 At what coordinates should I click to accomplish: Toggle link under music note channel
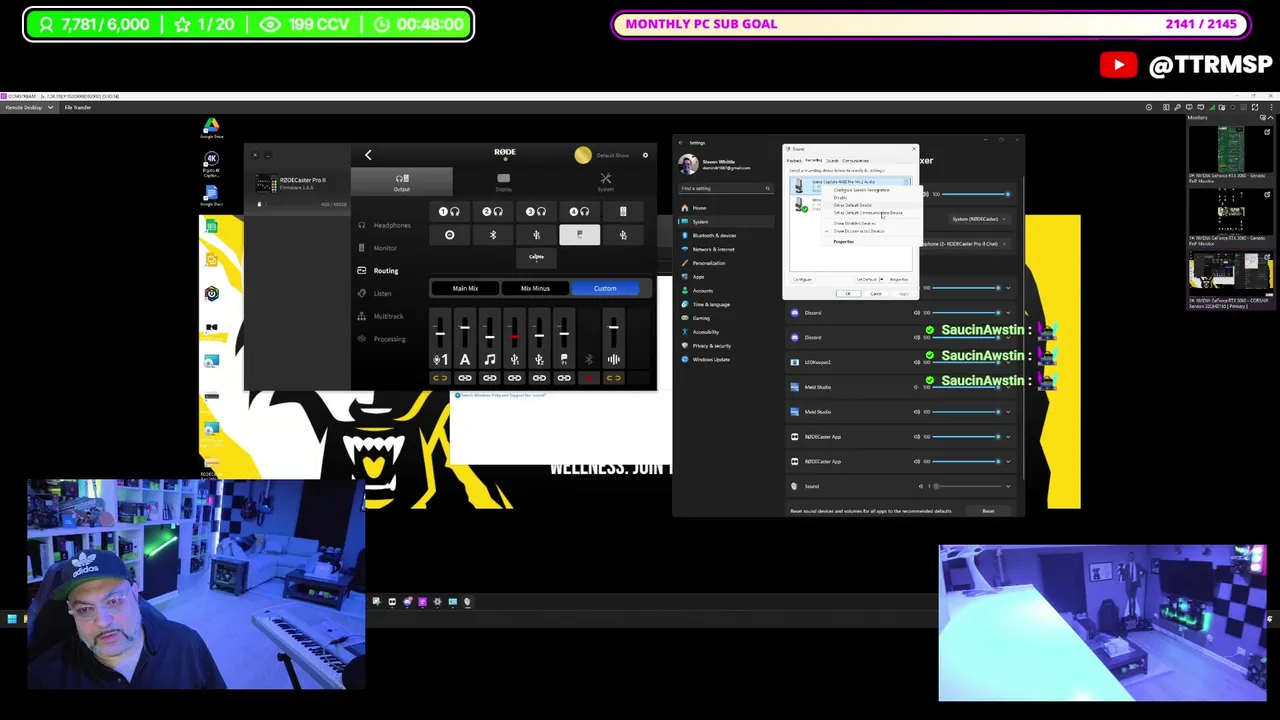[490, 378]
